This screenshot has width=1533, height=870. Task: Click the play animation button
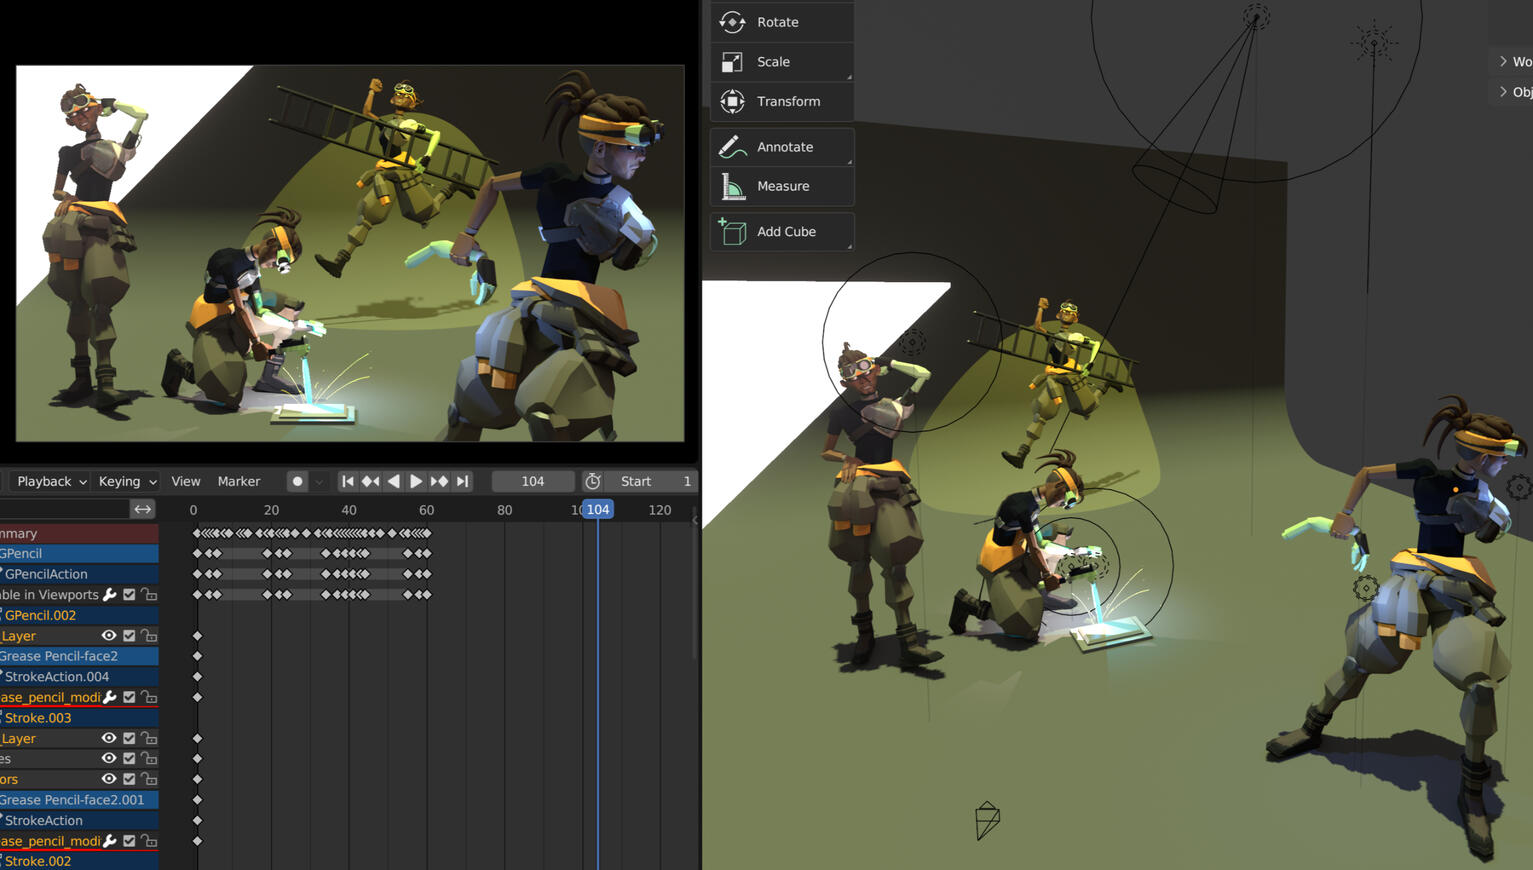[416, 482]
